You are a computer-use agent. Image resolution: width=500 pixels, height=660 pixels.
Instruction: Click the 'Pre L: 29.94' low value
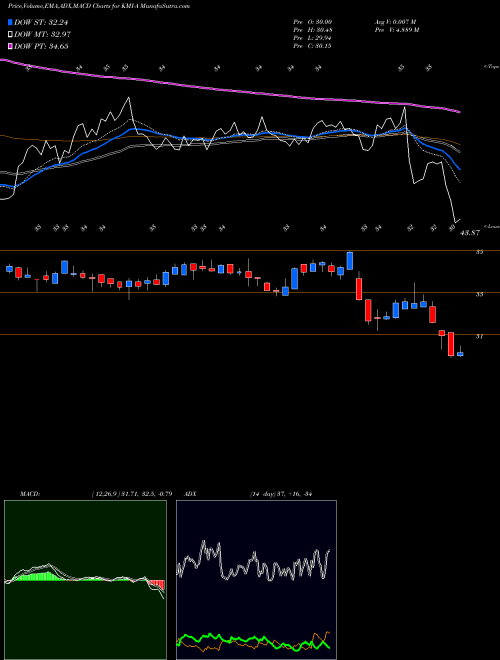pos(312,38)
